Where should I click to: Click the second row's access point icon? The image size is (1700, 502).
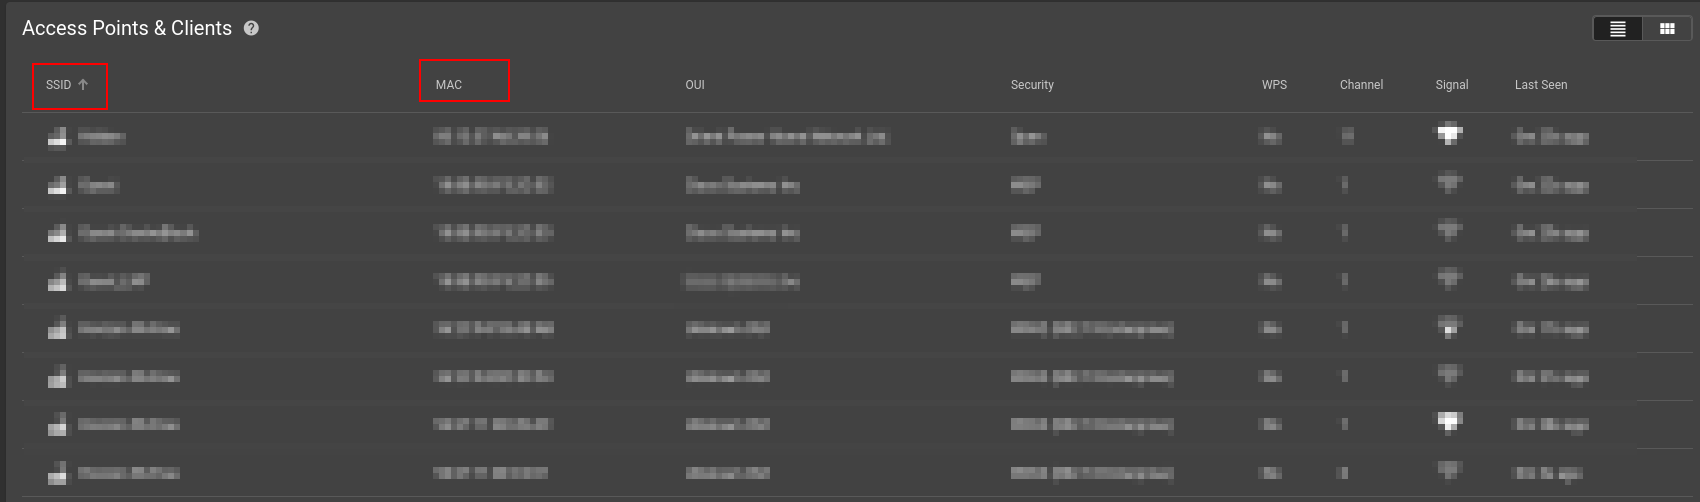click(x=58, y=185)
